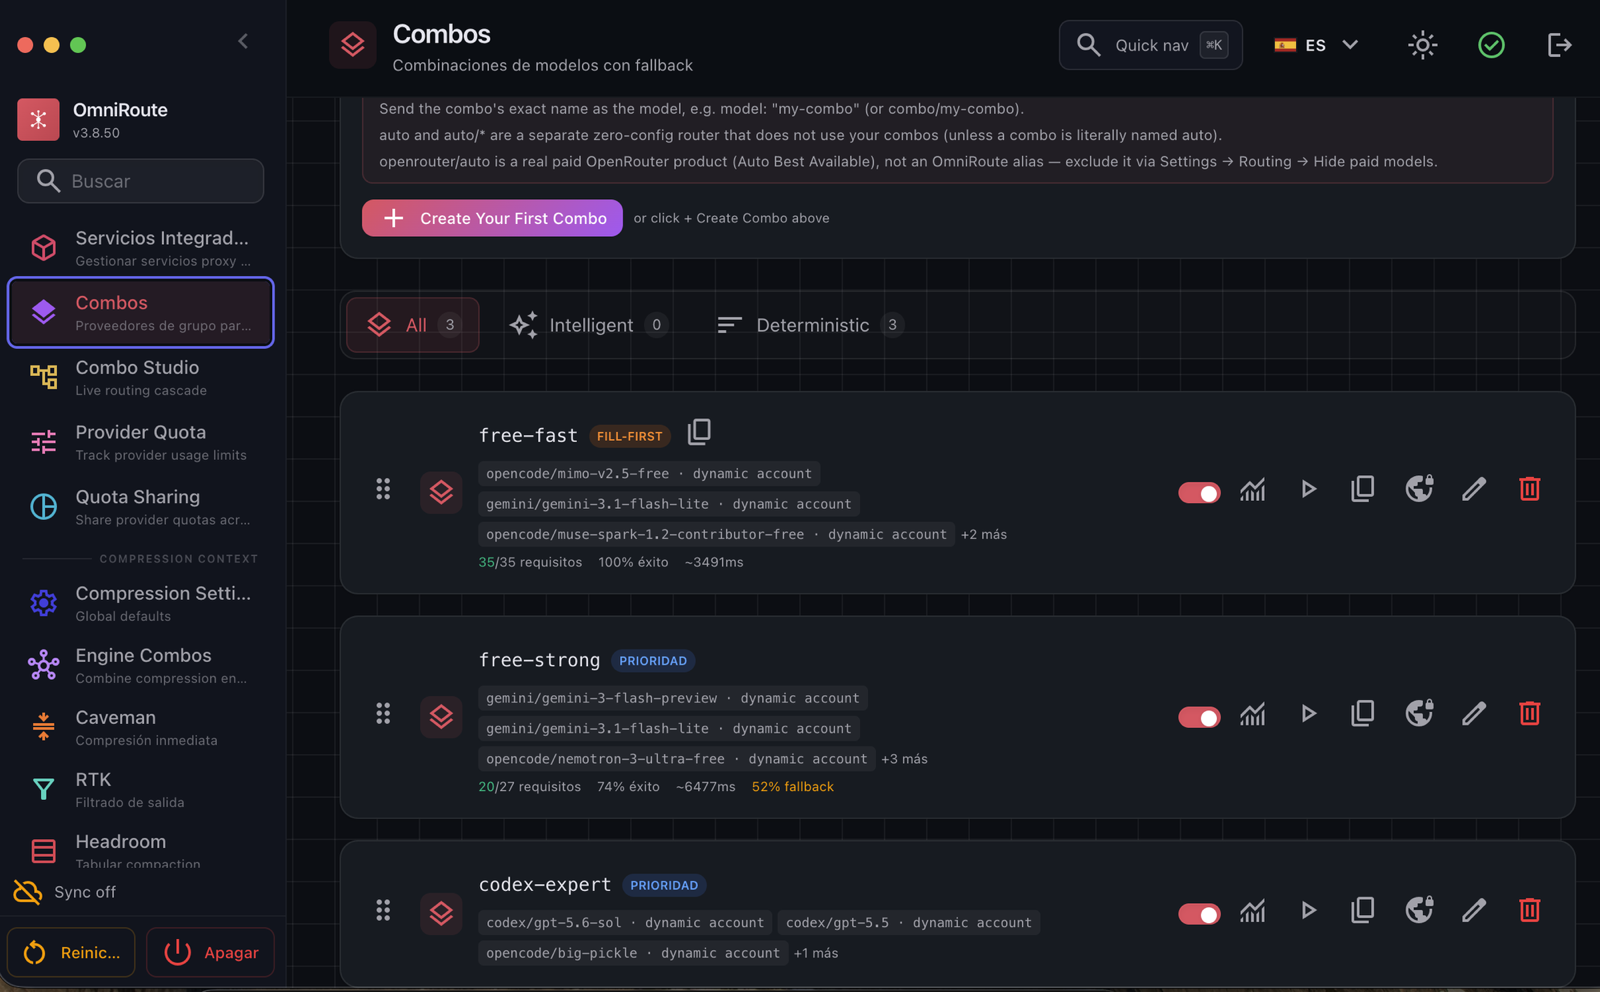Turn off the codex-expert combo toggle

1199,914
